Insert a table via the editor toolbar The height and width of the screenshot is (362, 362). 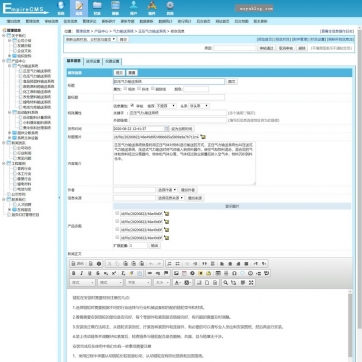tap(218, 273)
